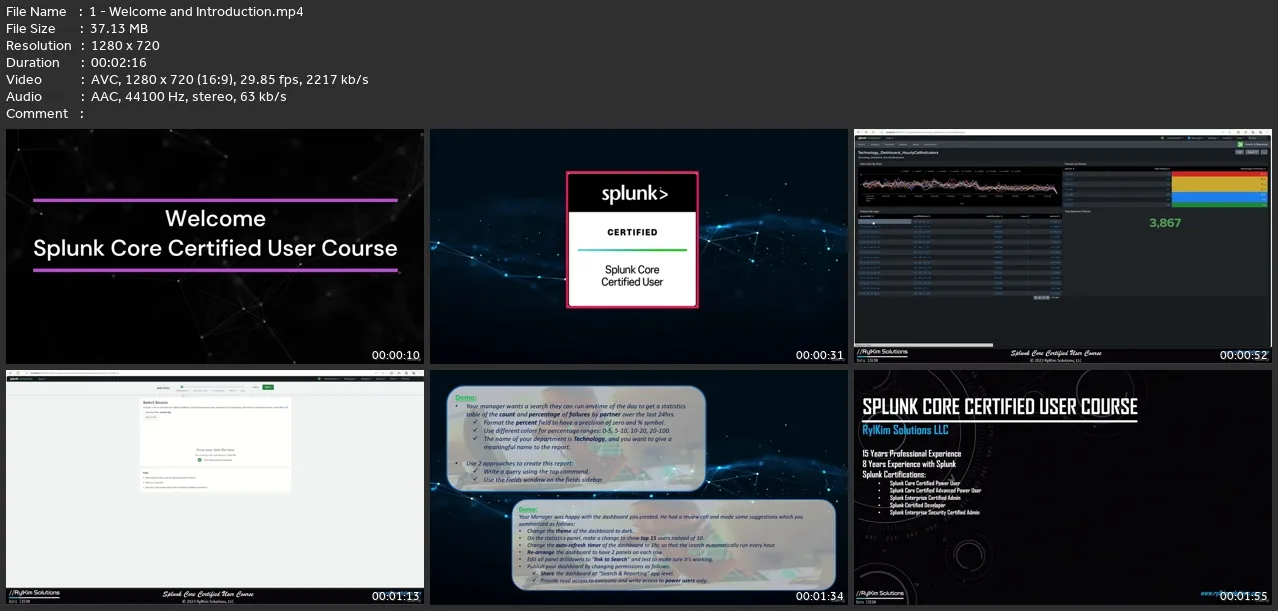Open the Splunk certified badge thumbnail
This screenshot has height=611, width=1278.
(639, 246)
